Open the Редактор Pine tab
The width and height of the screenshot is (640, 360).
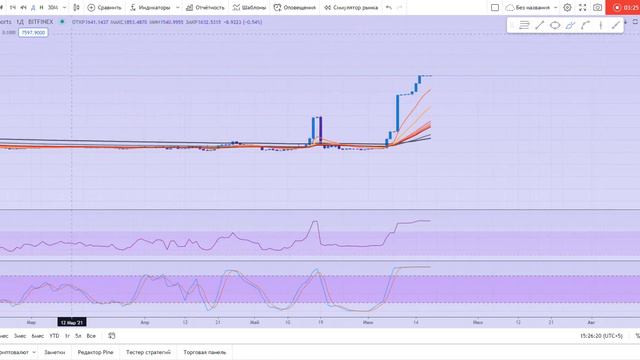[x=96, y=352]
